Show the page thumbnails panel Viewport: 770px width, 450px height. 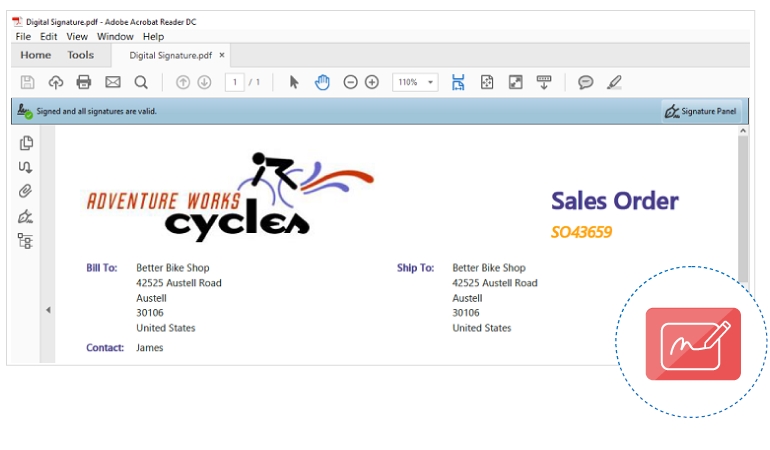26,143
